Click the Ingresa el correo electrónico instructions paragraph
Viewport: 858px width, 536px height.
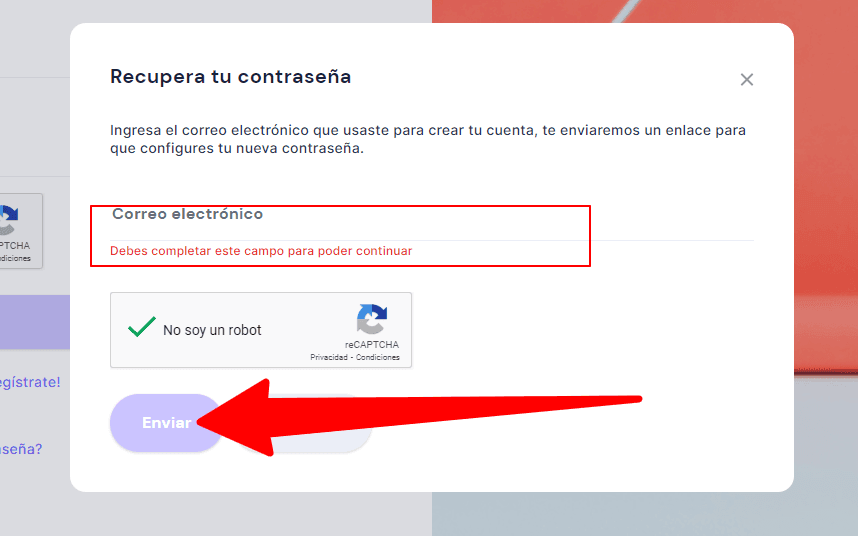point(428,139)
